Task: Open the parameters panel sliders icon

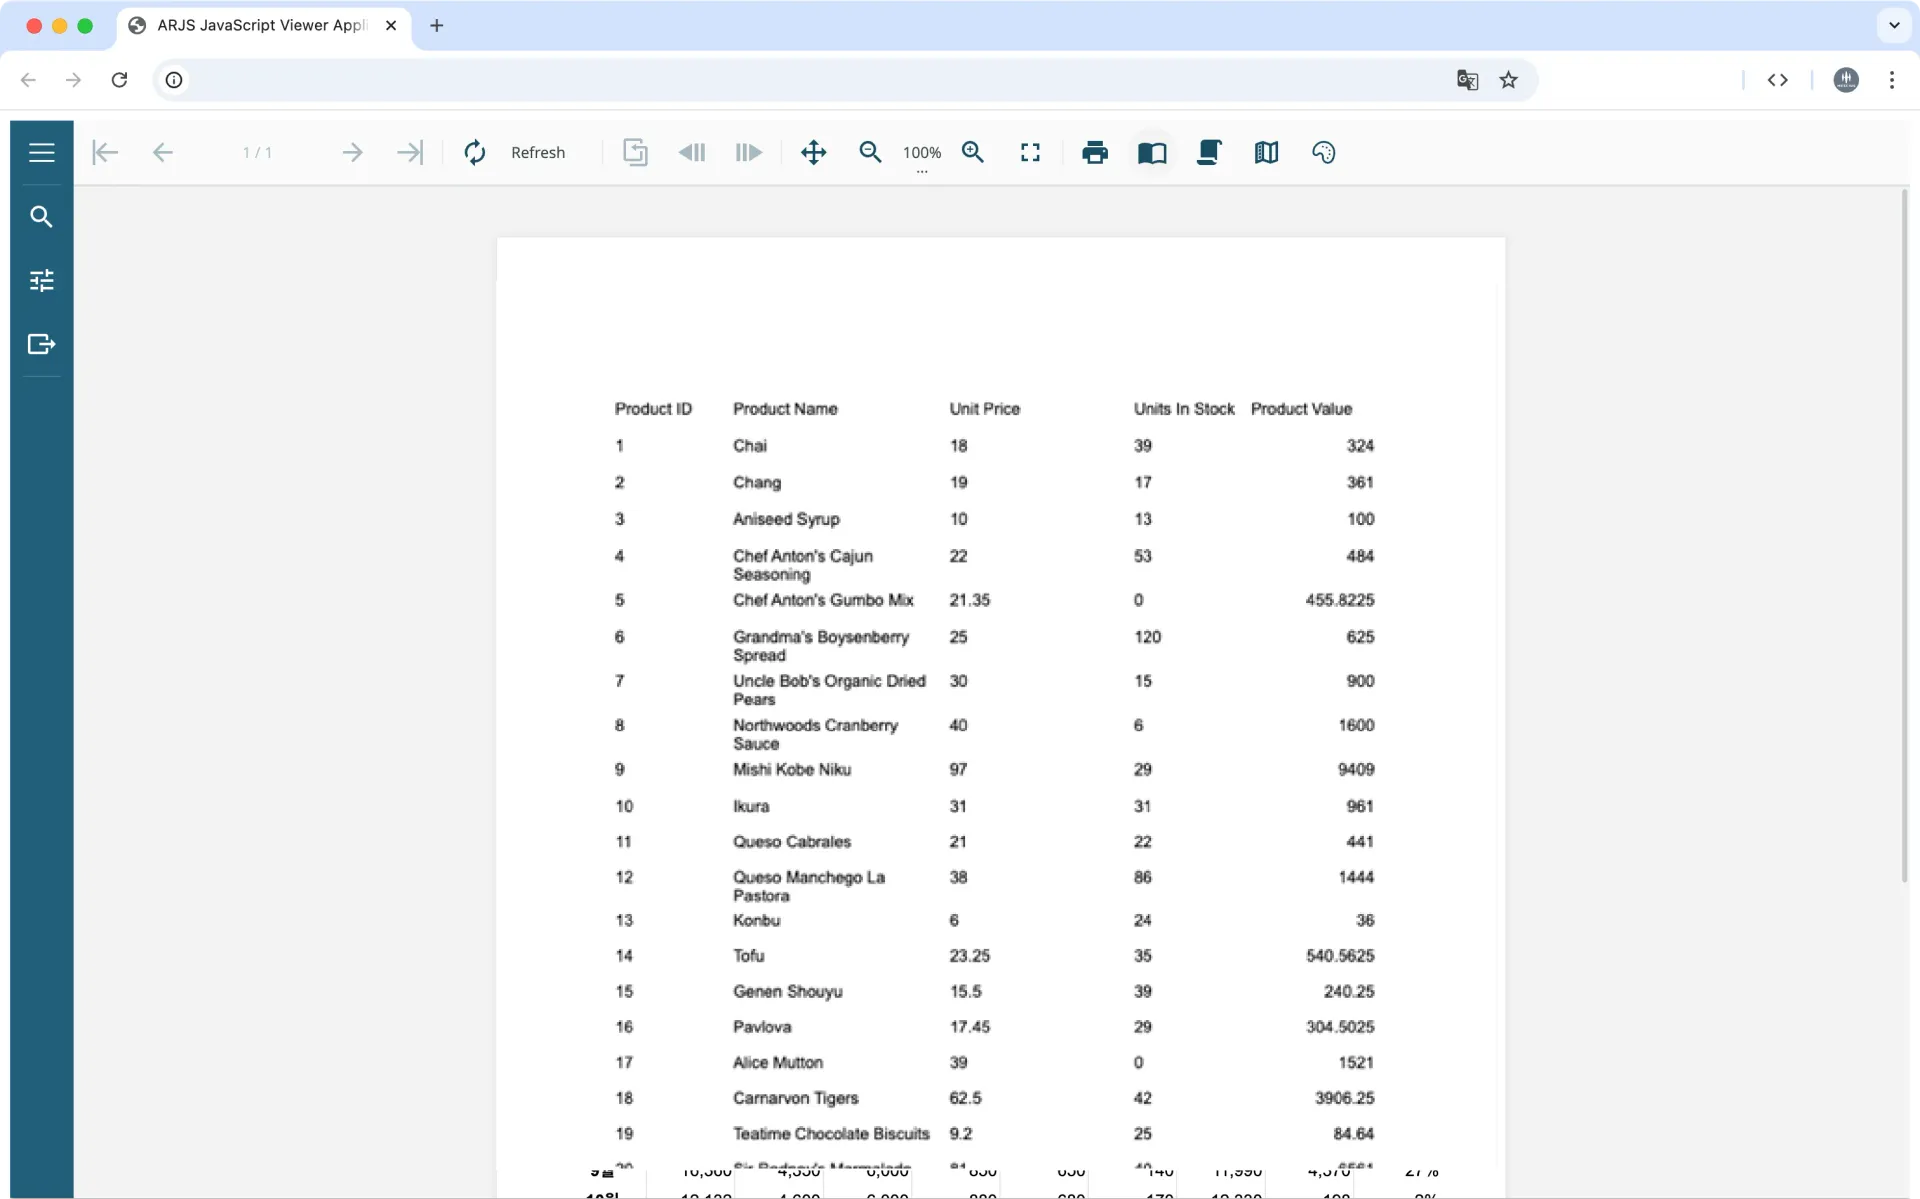Action: coord(41,280)
